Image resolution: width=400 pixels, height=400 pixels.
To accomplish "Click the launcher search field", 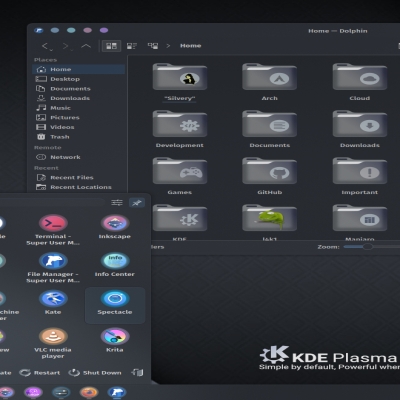I will (53, 203).
